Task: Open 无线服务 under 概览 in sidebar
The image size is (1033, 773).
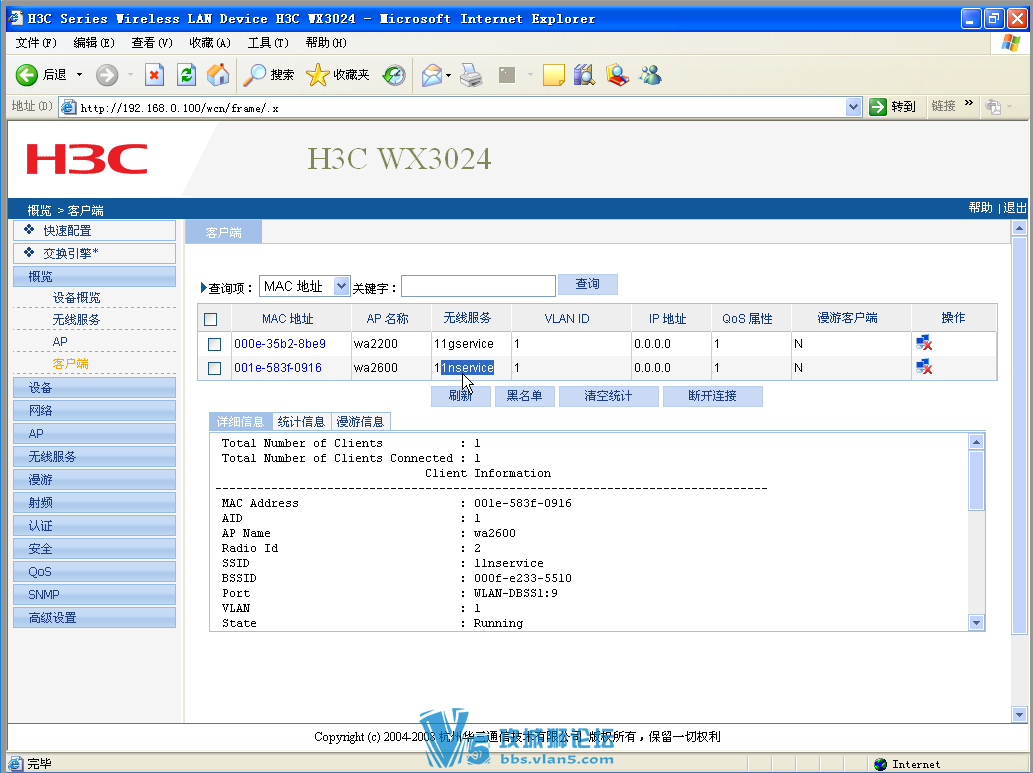Action: coord(76,320)
